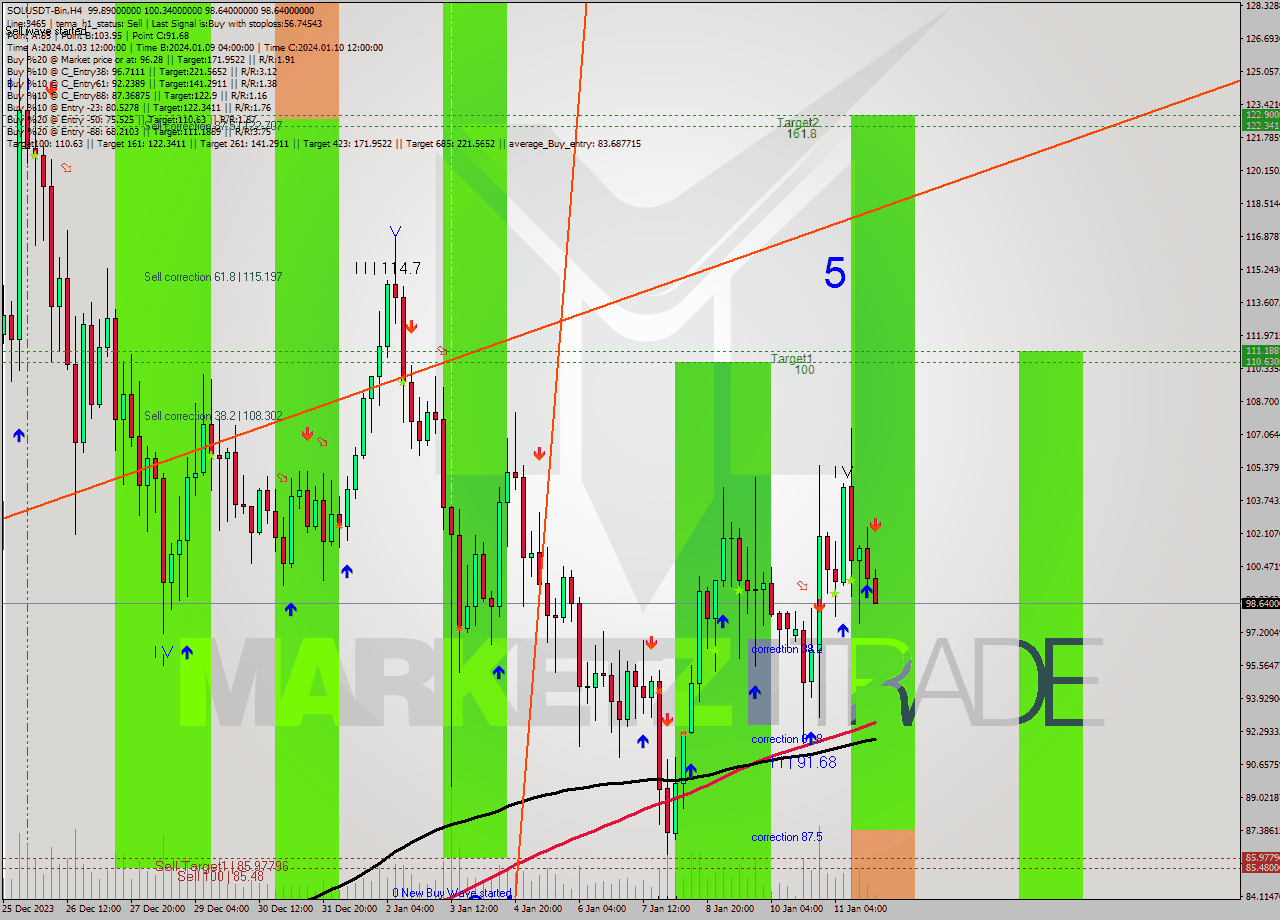Image resolution: width=1280 pixels, height=920 pixels.
Task: Click the 11 Jan 04:00 time label
Action: 860,908
